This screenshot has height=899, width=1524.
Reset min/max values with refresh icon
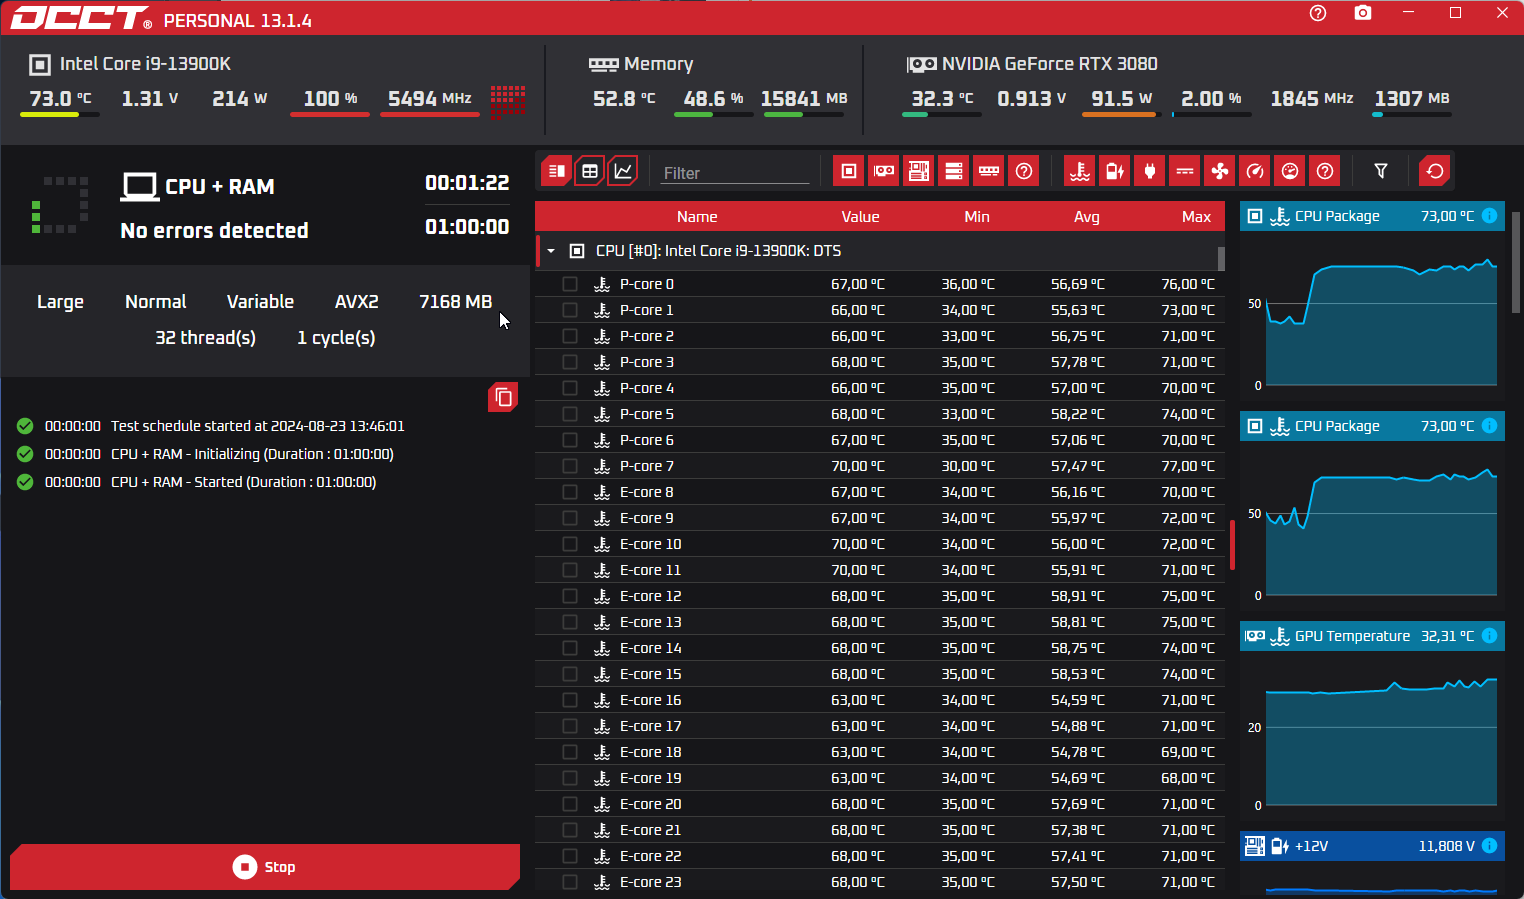tap(1435, 171)
